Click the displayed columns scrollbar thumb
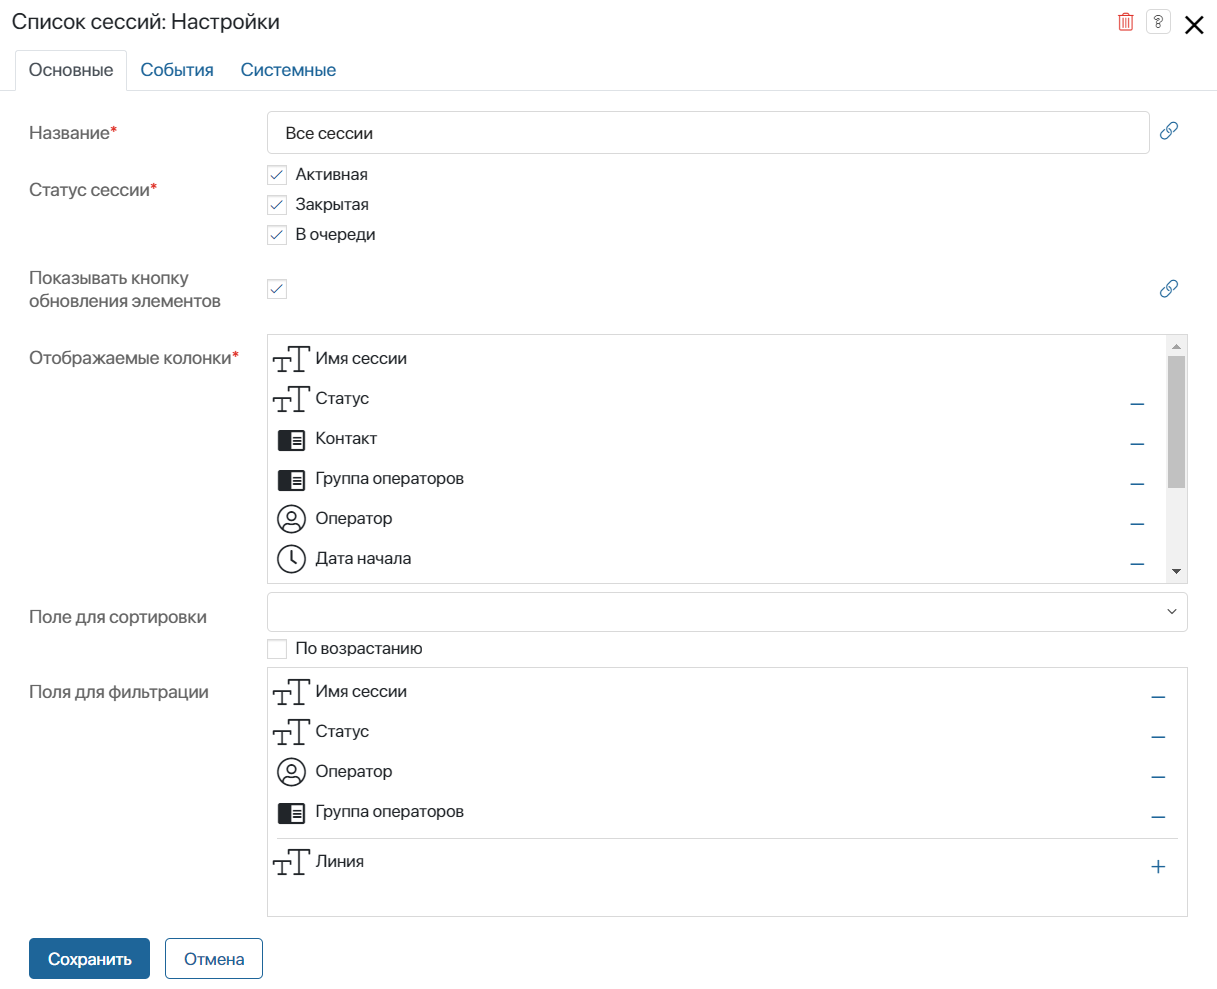1217x989 pixels. 1176,421
